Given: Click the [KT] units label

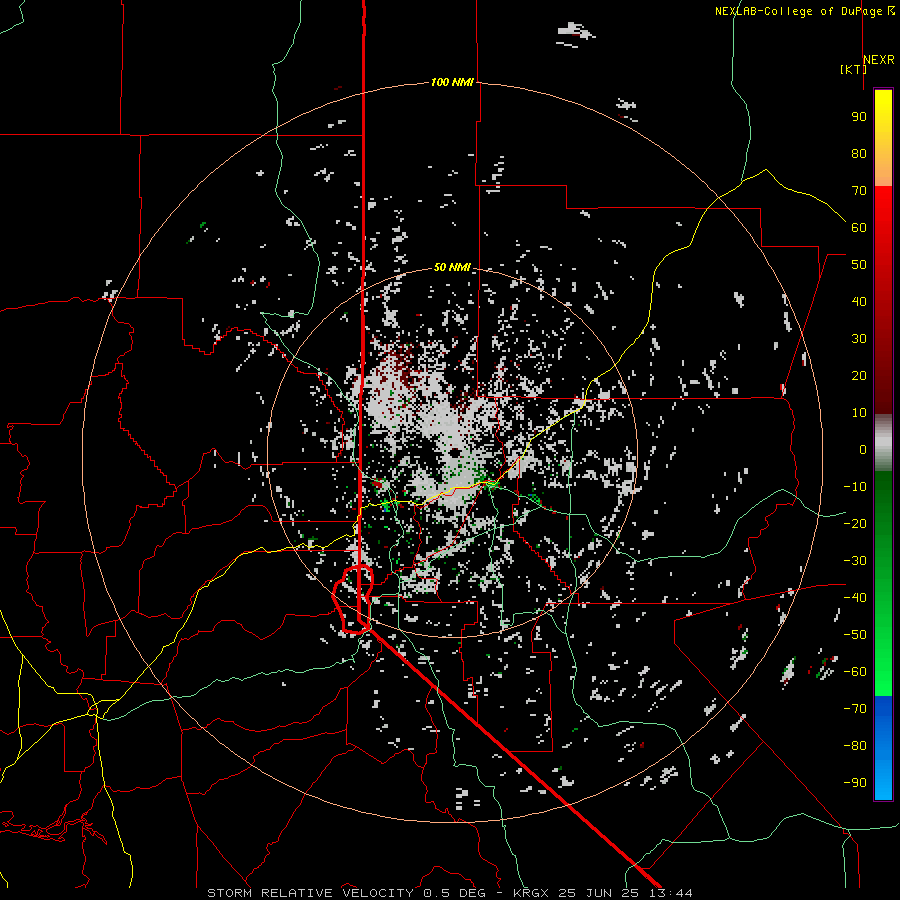Looking at the screenshot, I should (x=853, y=69).
